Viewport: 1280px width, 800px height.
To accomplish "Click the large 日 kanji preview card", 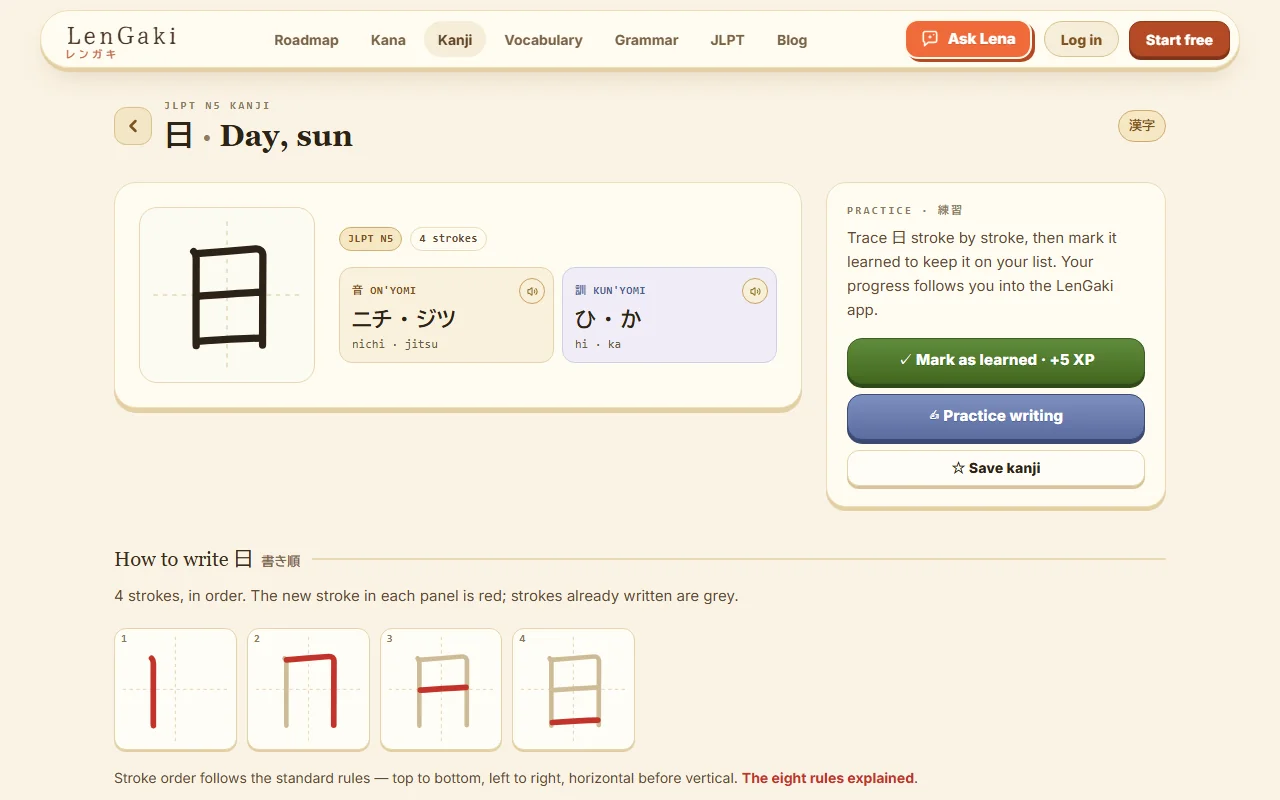I will point(227,295).
